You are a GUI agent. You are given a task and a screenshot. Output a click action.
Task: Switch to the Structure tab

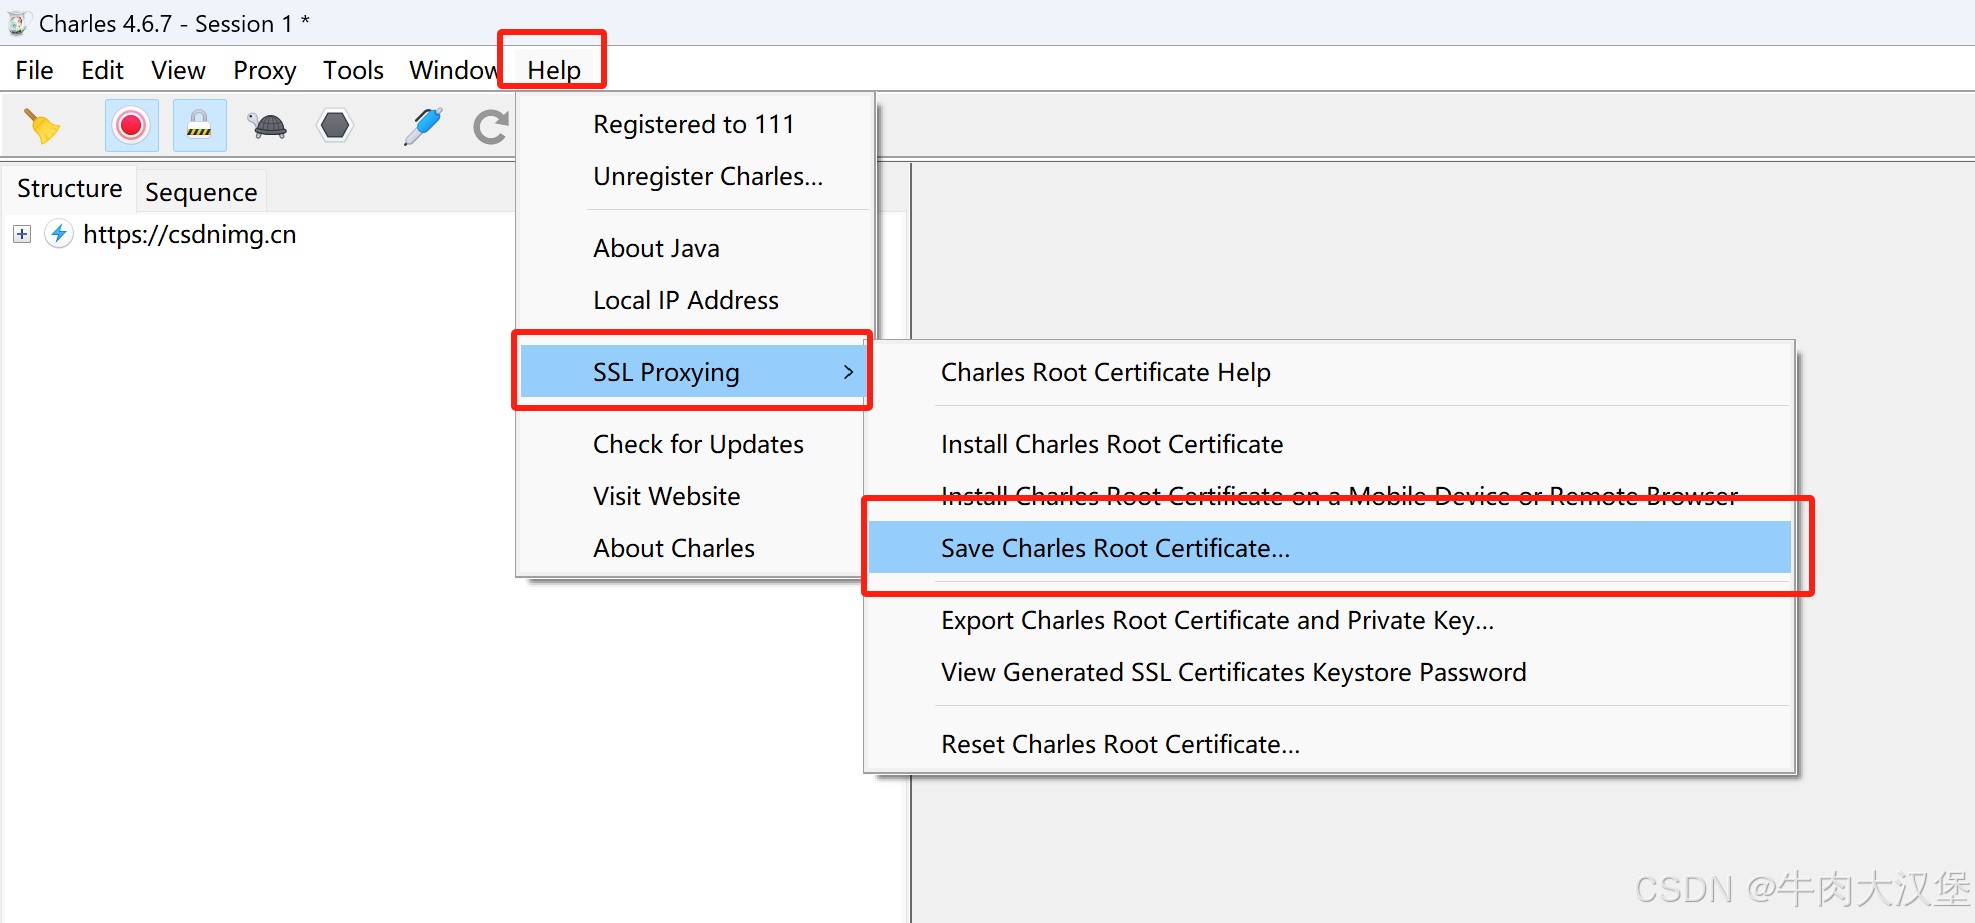pos(69,189)
